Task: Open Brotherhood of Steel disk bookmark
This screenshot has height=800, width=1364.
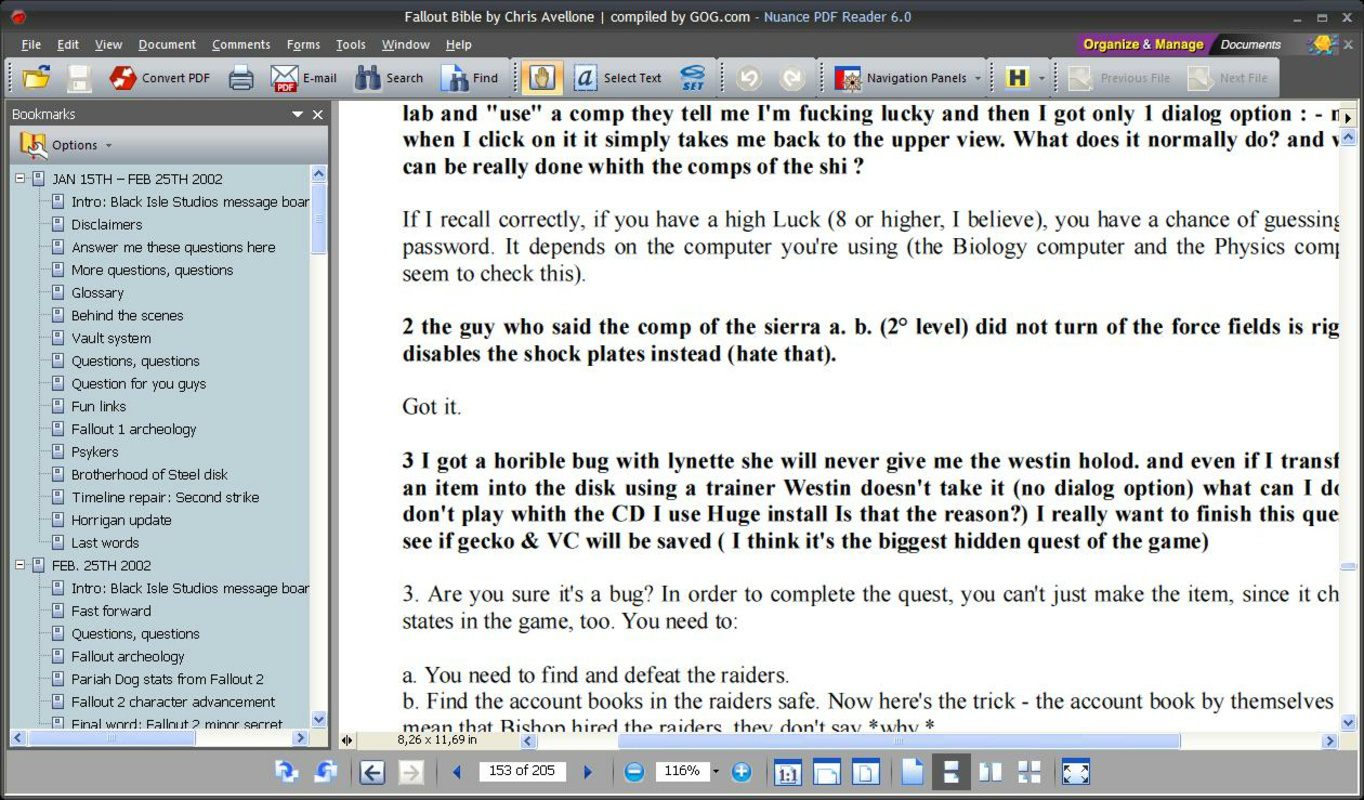Action: 149,474
